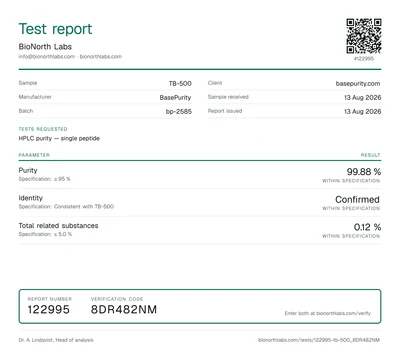Click the #122995 label under QR code
This screenshot has width=400, height=362.
pos(364,58)
